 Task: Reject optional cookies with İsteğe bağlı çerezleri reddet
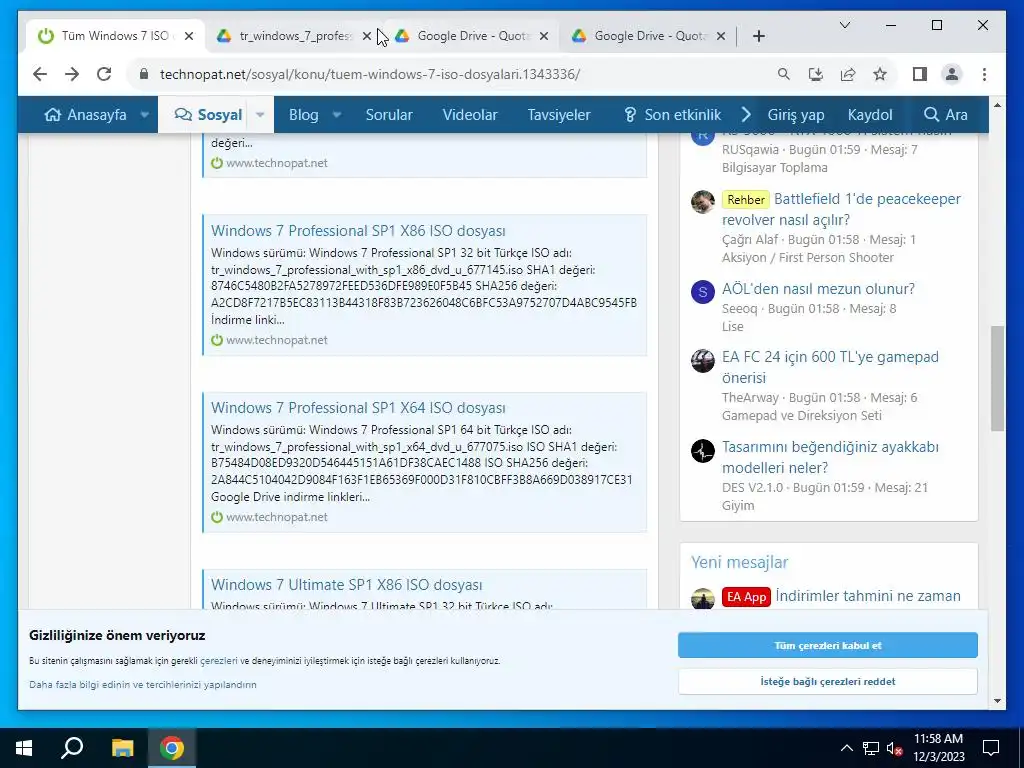827,681
